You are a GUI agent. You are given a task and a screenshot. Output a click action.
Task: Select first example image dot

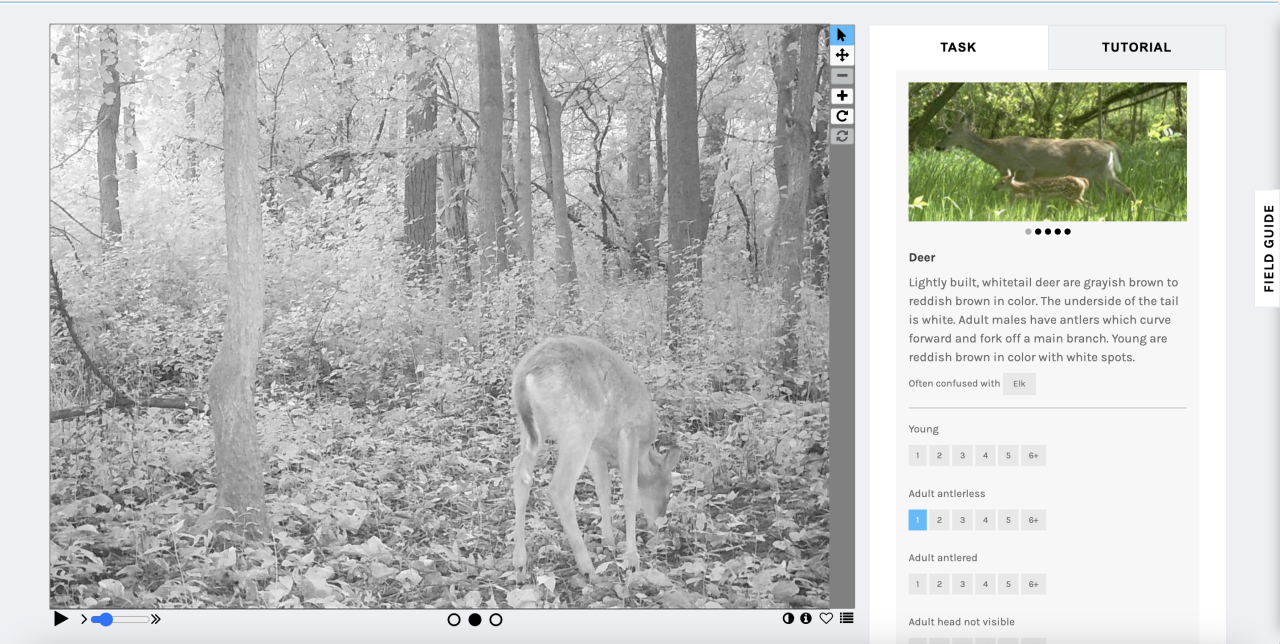click(x=1028, y=231)
